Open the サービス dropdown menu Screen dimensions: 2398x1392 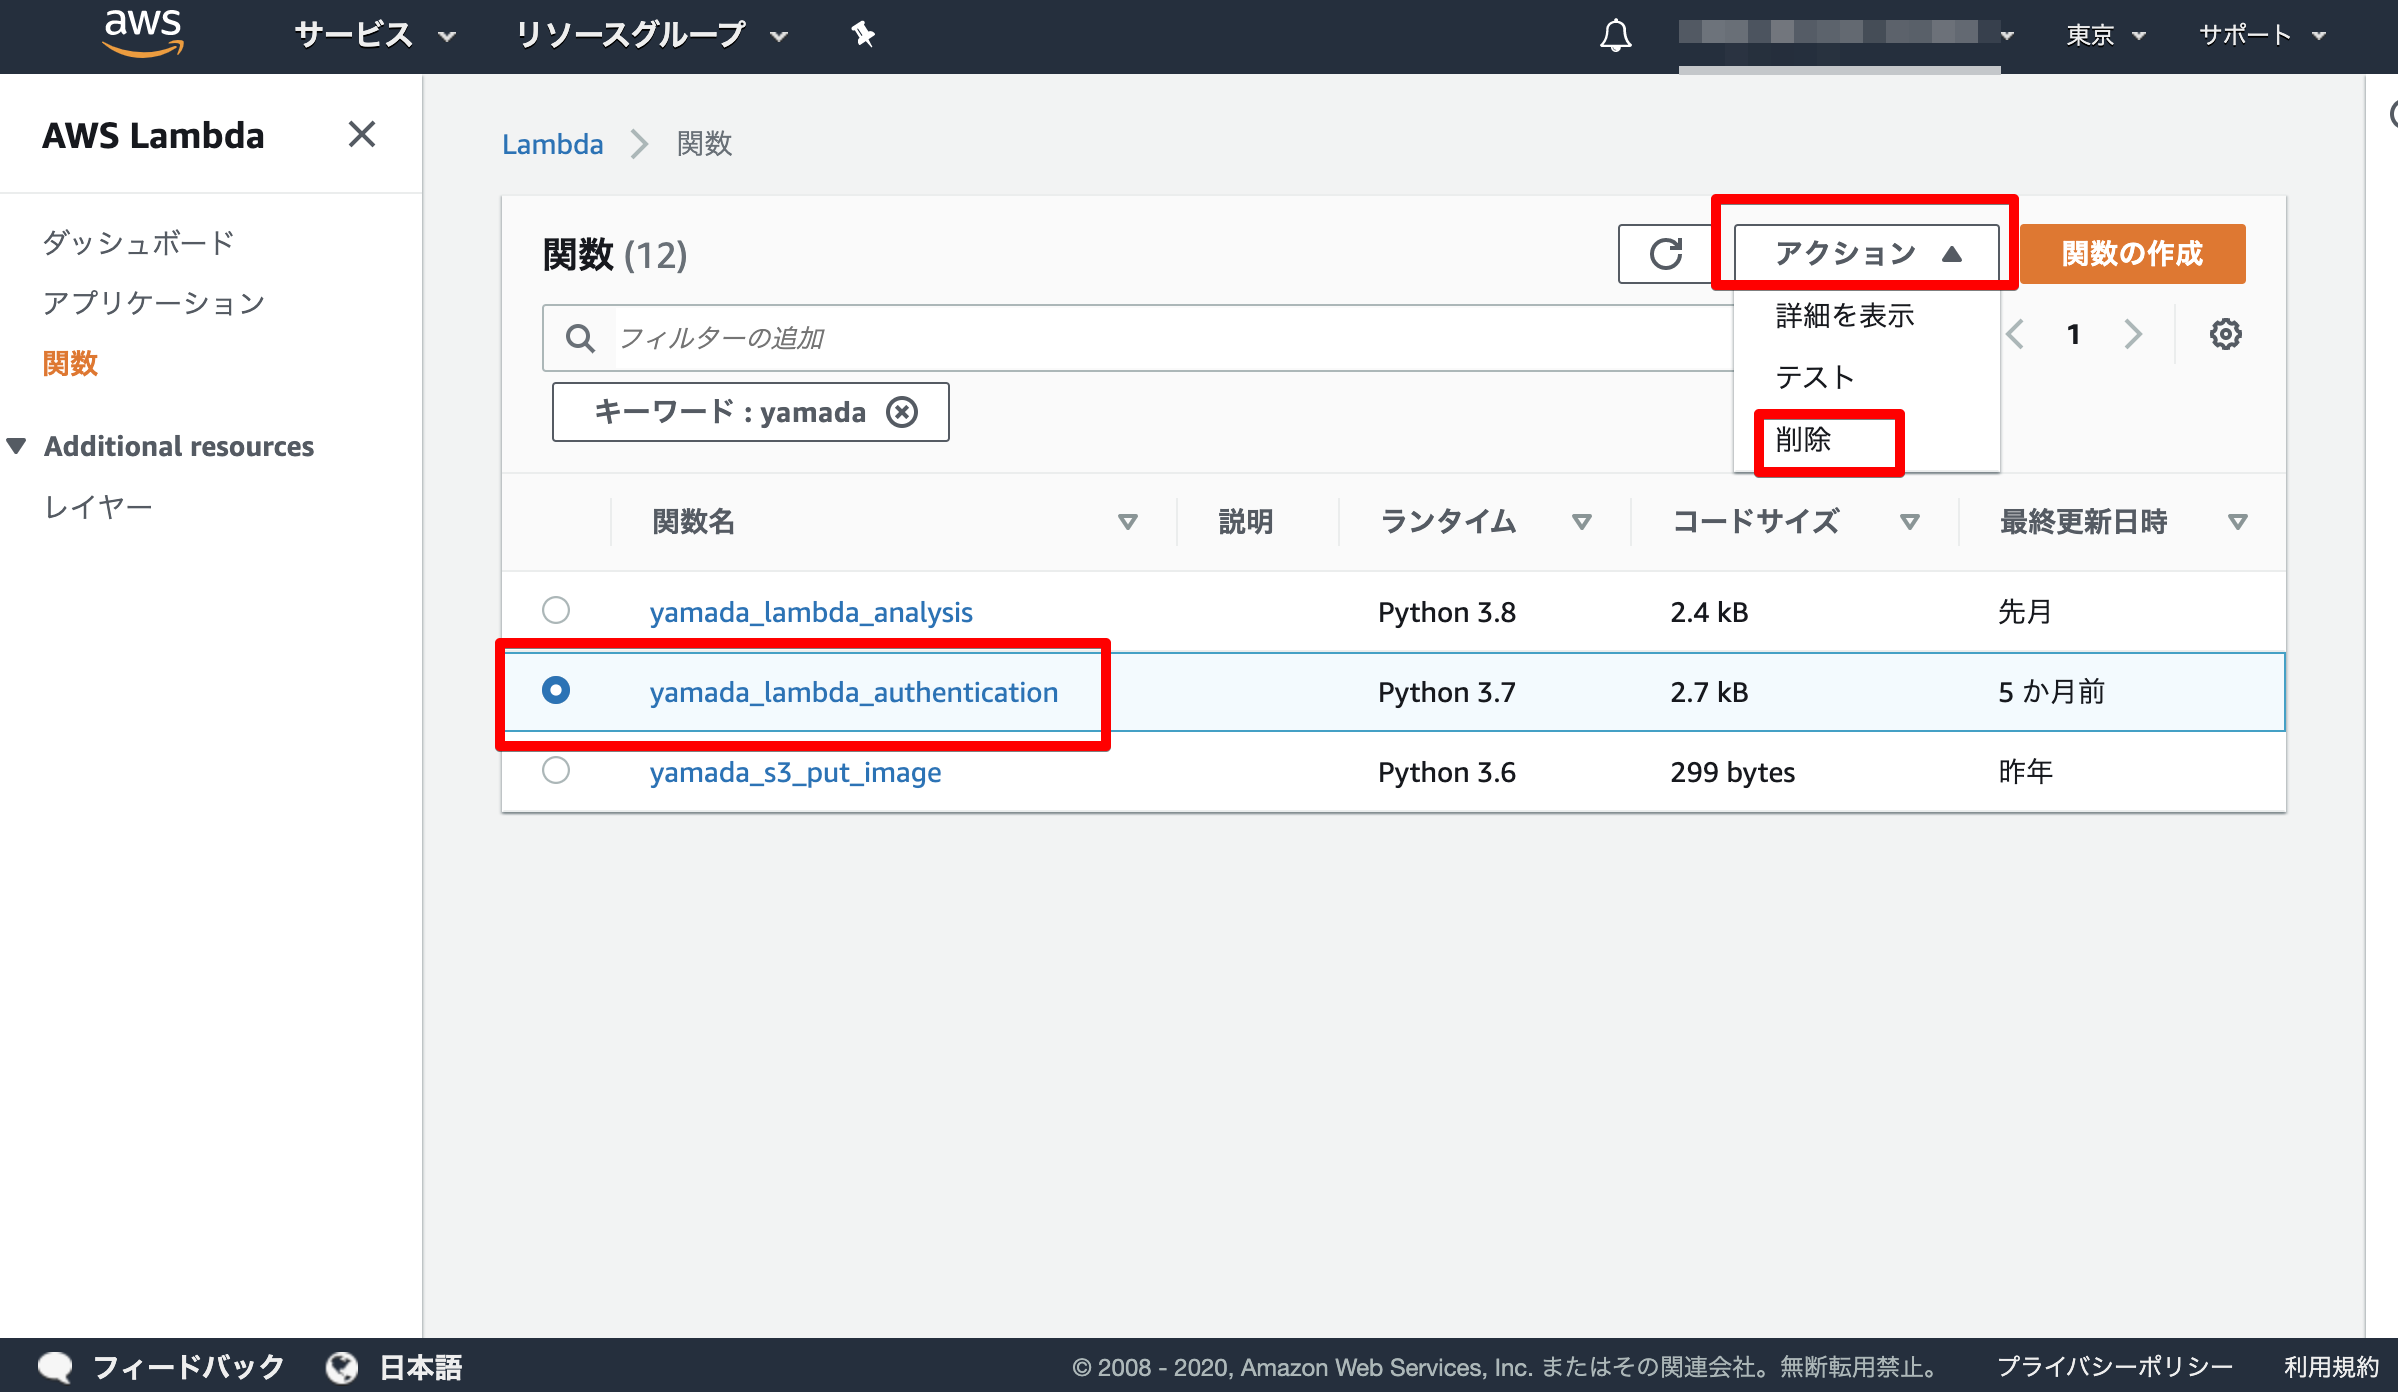375,35
